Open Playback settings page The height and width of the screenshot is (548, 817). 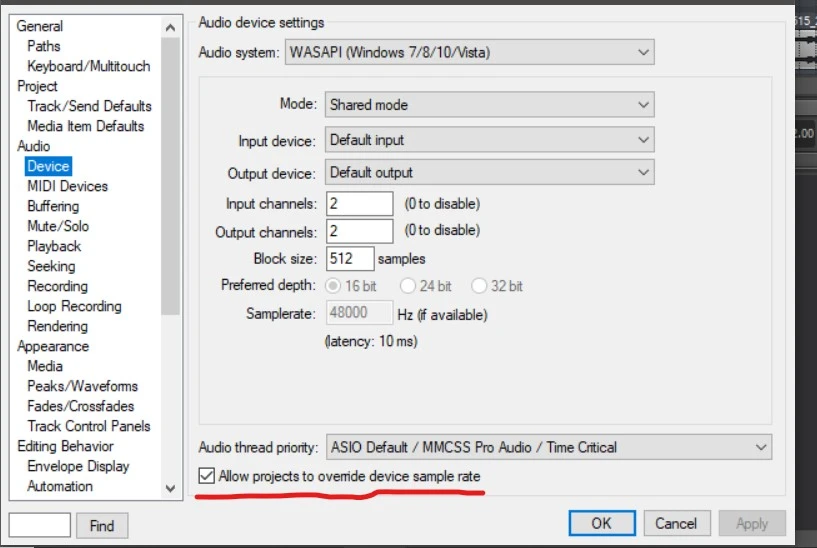click(54, 246)
